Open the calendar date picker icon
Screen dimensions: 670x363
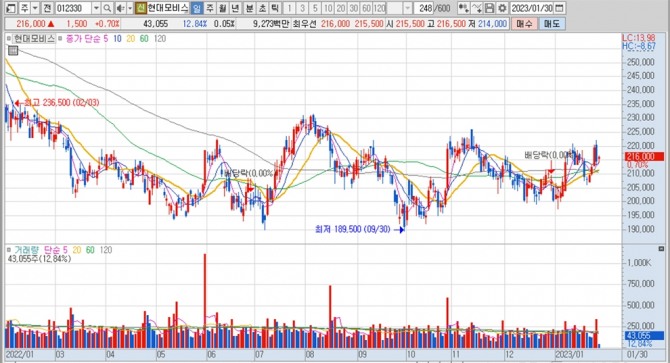(559, 8)
